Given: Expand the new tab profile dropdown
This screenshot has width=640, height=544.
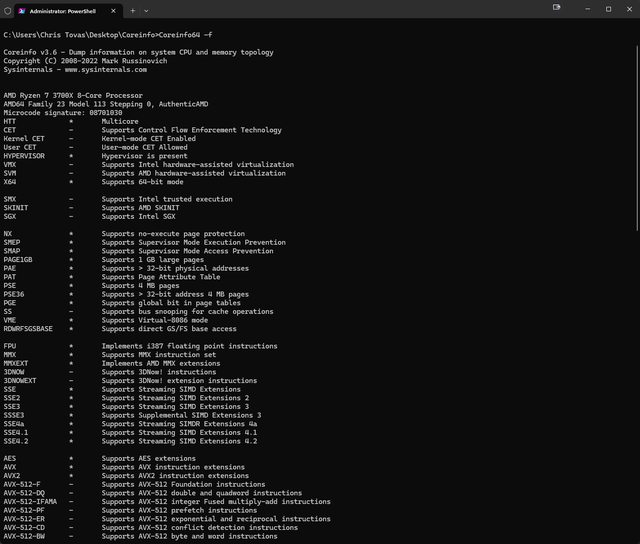Looking at the screenshot, I should pos(148,9).
